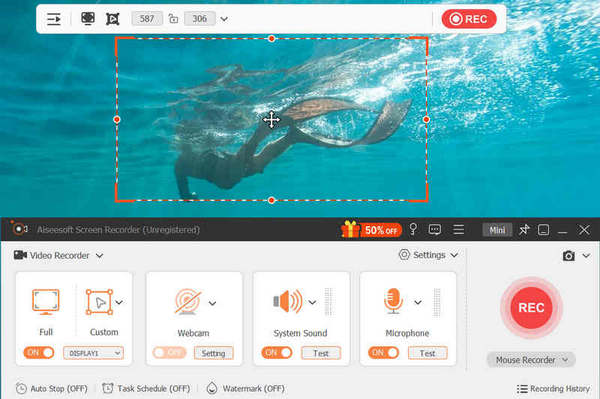Toggle the aspect ratio lock icon
Image resolution: width=600 pixels, height=399 pixels.
[x=173, y=18]
